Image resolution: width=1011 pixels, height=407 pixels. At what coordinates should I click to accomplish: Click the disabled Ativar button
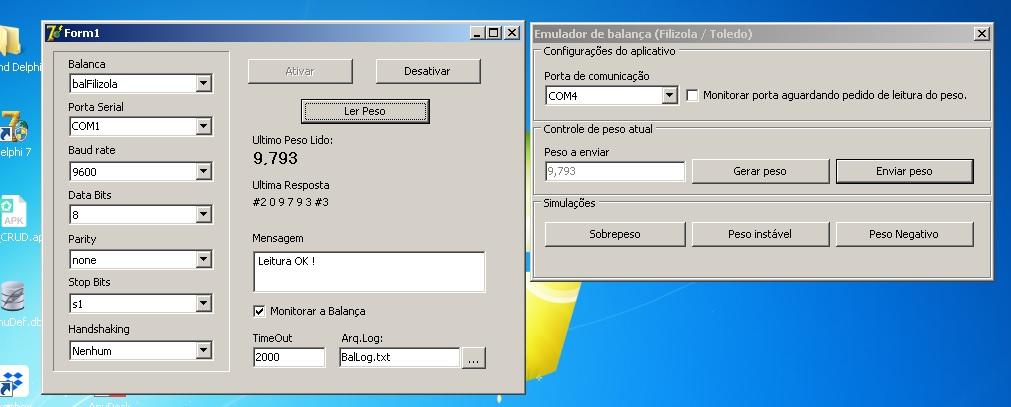[x=300, y=72]
